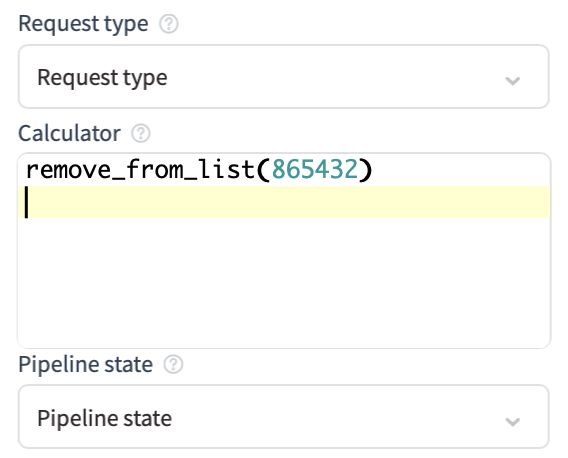Click the help icon beside Request type label
The height and width of the screenshot is (458, 568).
(x=169, y=24)
